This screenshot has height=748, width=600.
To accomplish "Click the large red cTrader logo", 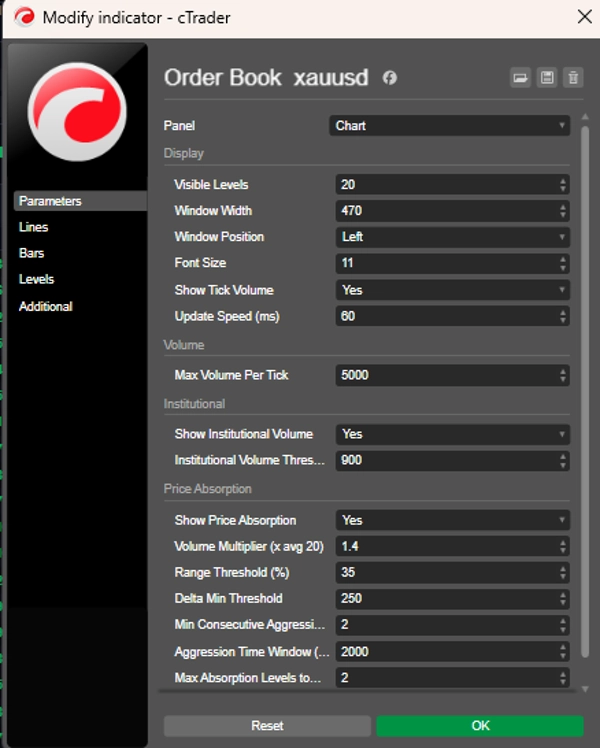I will [77, 112].
